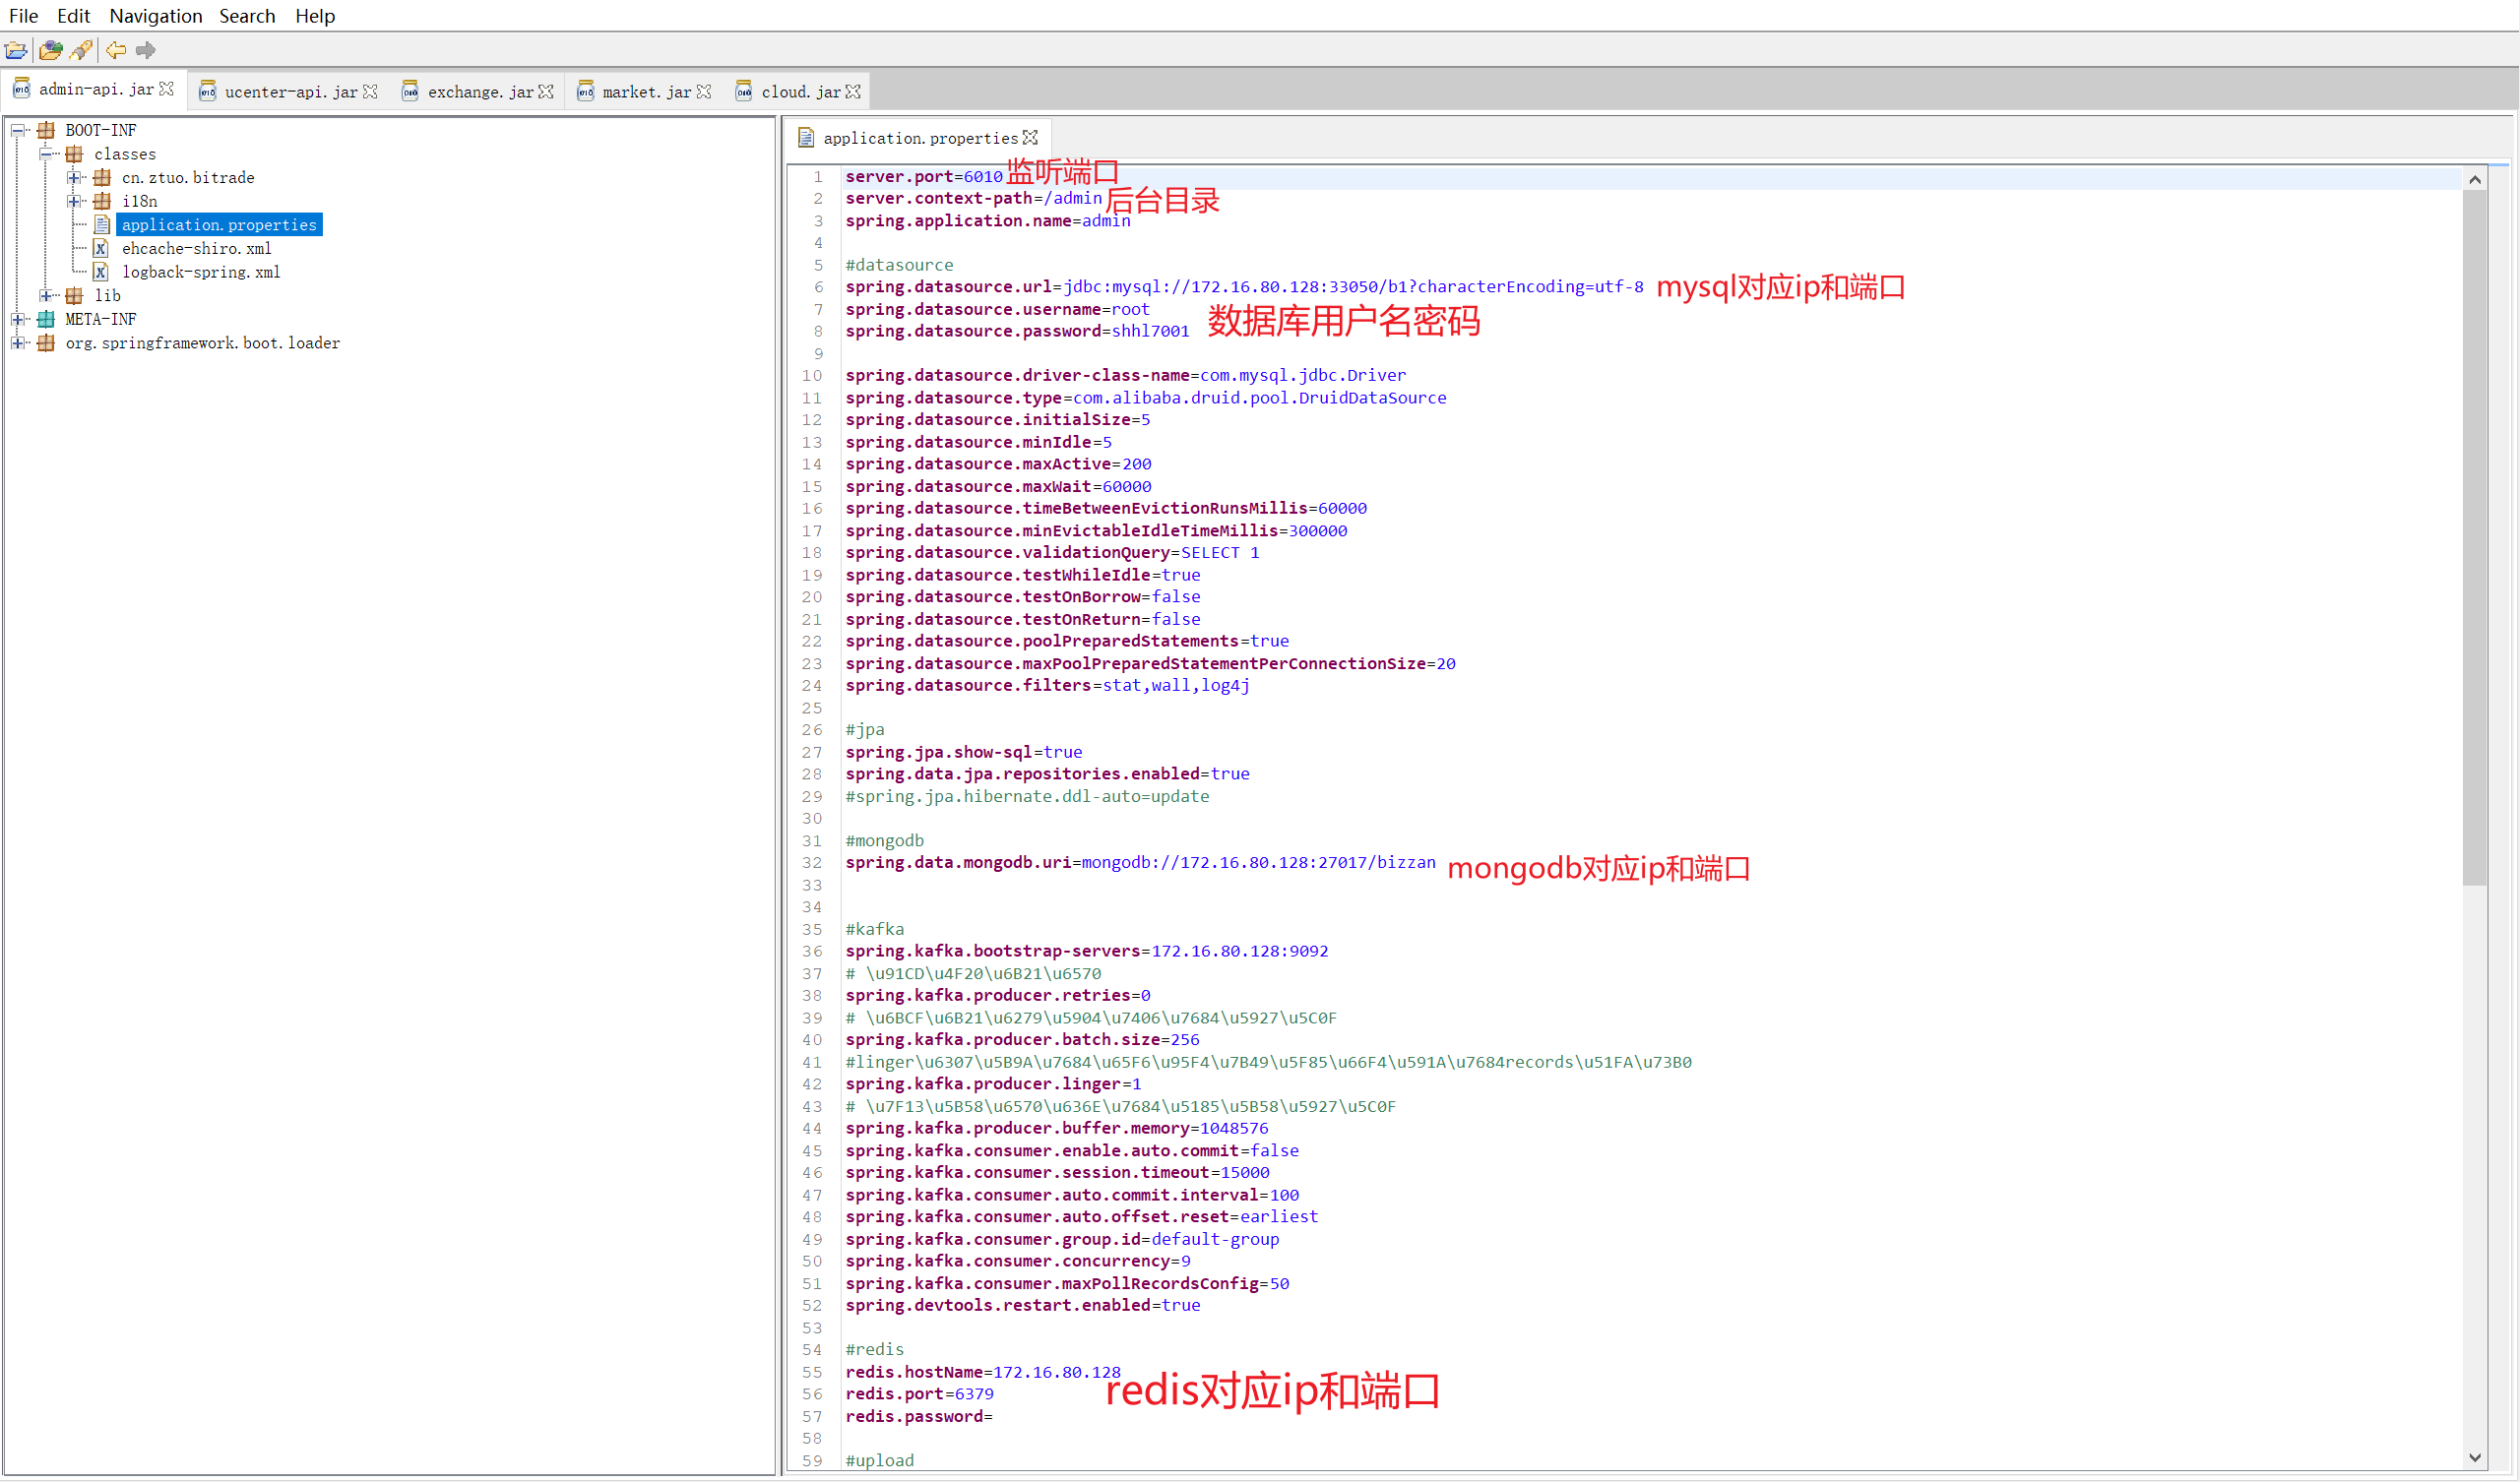Screen dimensions: 2520x1482
Task: Close the ucenter-api.jar tab
Action: 370,92
